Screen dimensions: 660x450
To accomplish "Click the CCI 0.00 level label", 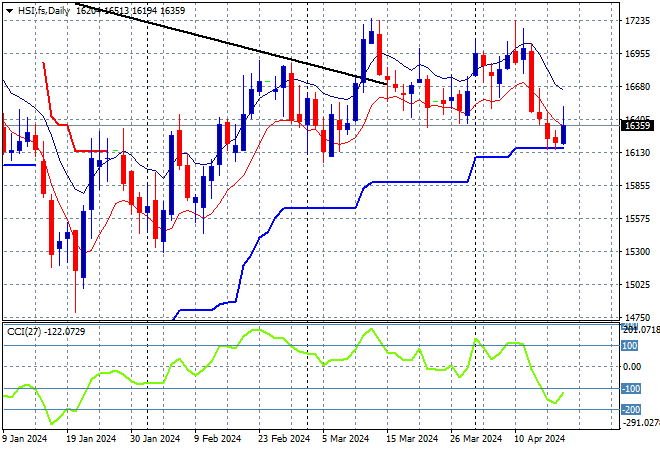I will (x=632, y=367).
